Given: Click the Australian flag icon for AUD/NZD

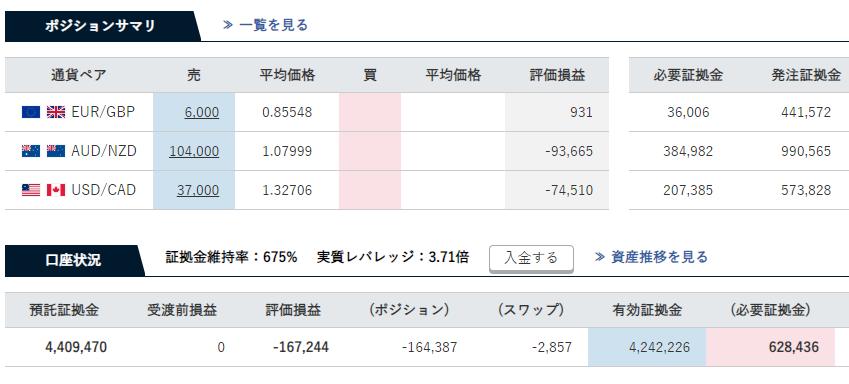Looking at the screenshot, I should tap(31, 151).
